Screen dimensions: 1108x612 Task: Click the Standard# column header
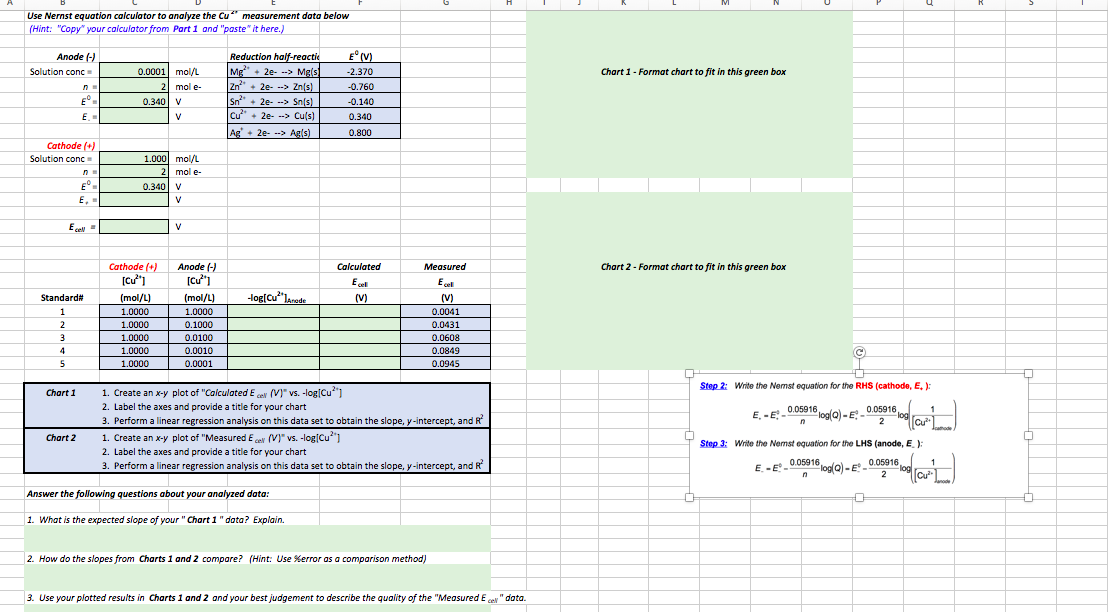pos(62,298)
